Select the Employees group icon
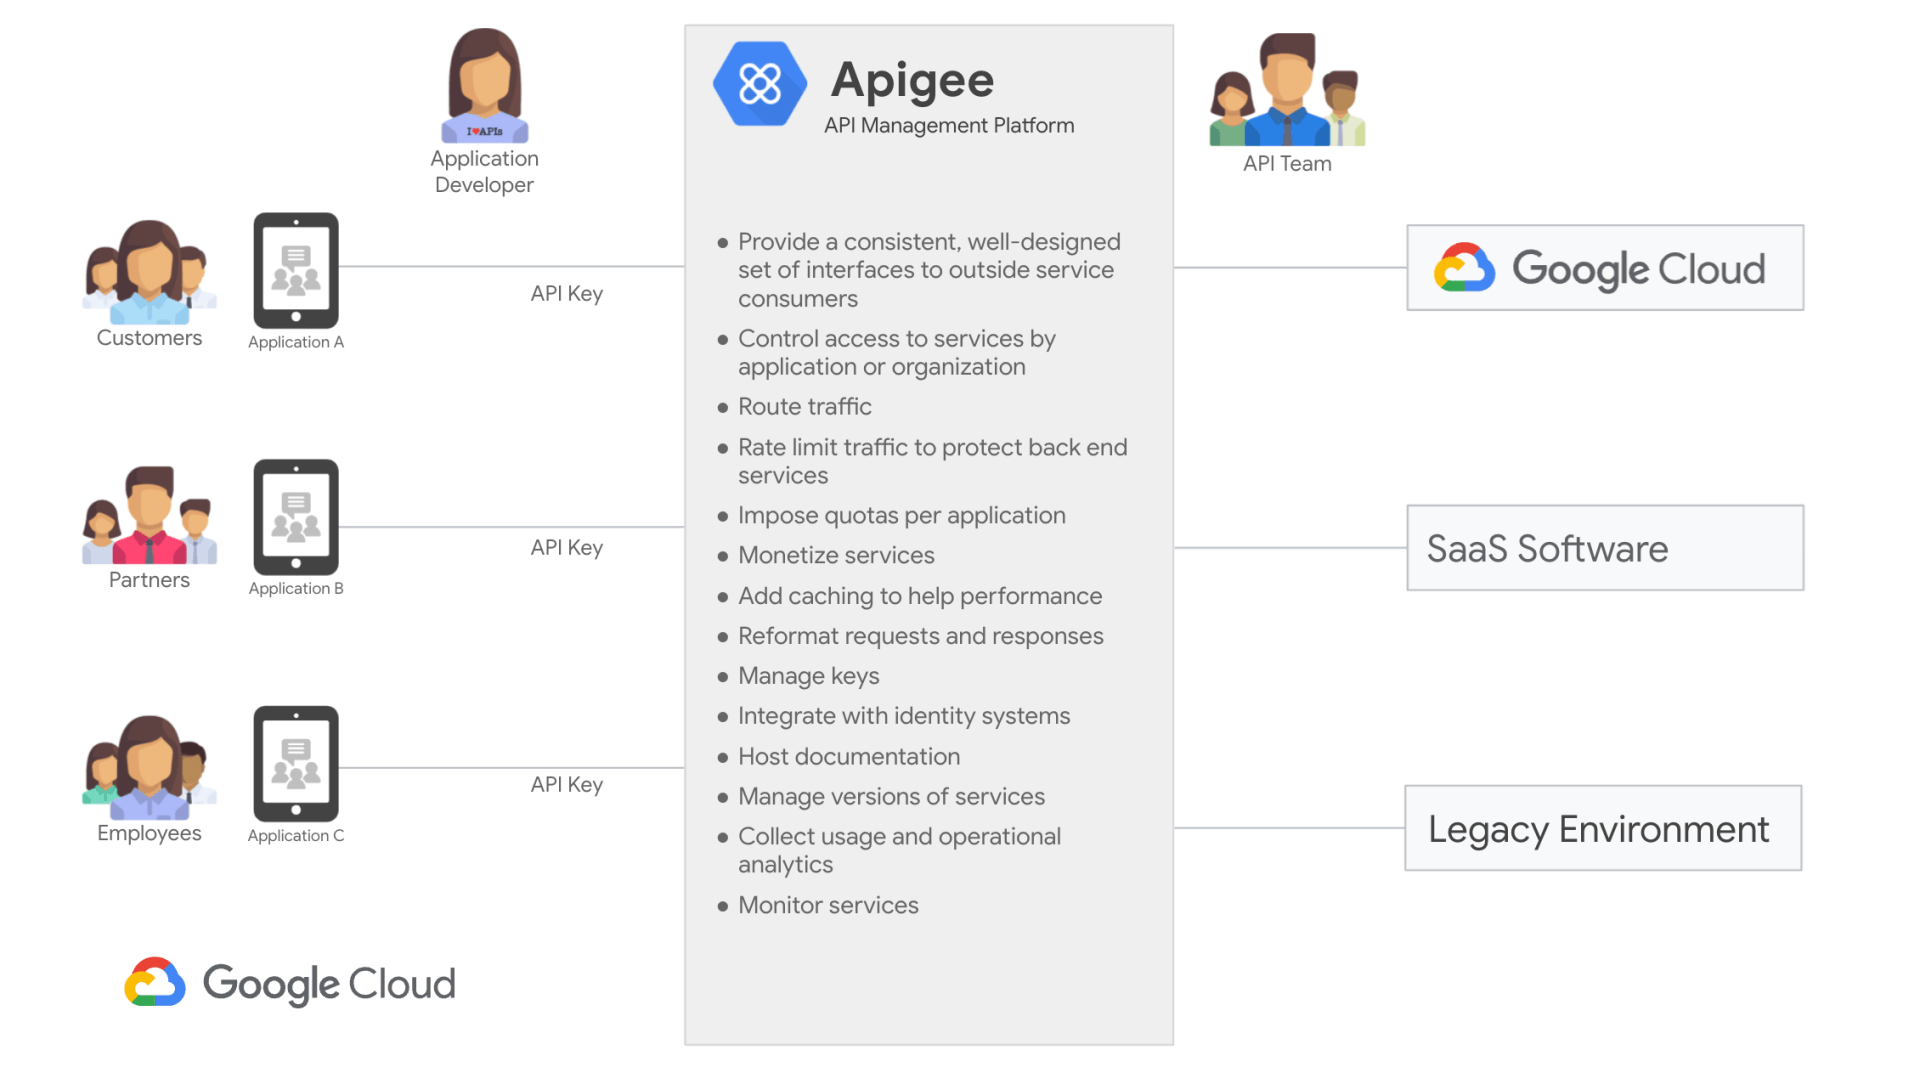The height and width of the screenshot is (1067, 1920). pyautogui.click(x=150, y=767)
